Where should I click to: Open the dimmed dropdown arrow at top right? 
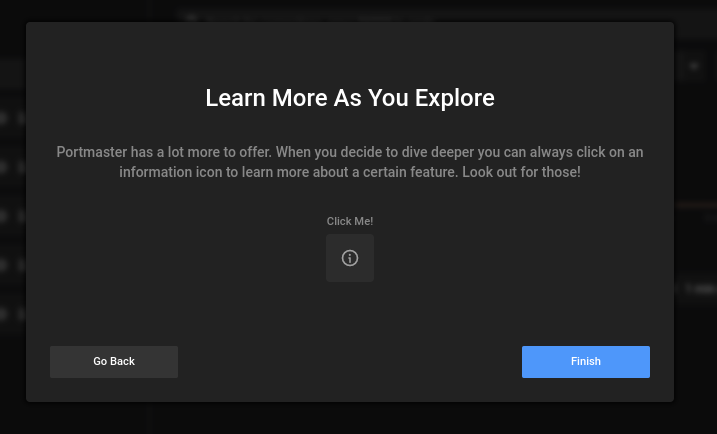point(694,66)
